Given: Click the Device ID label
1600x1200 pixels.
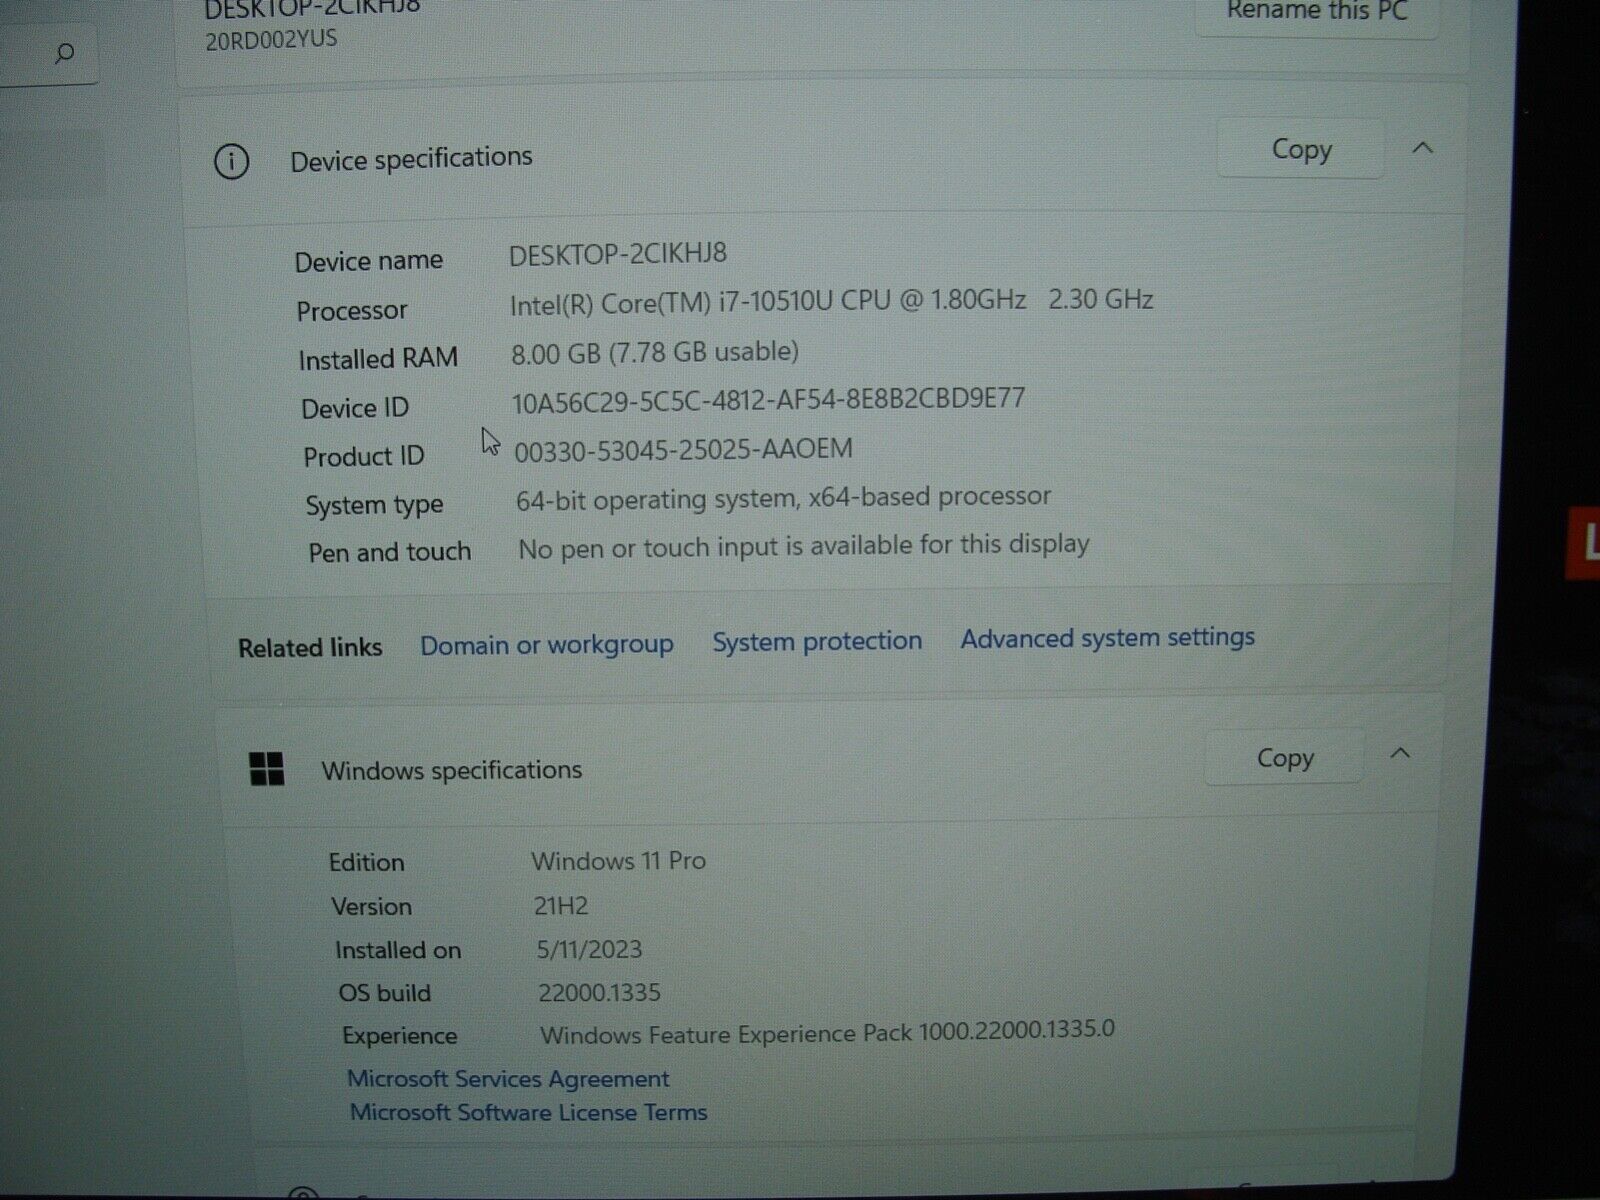Looking at the screenshot, I should click(355, 408).
